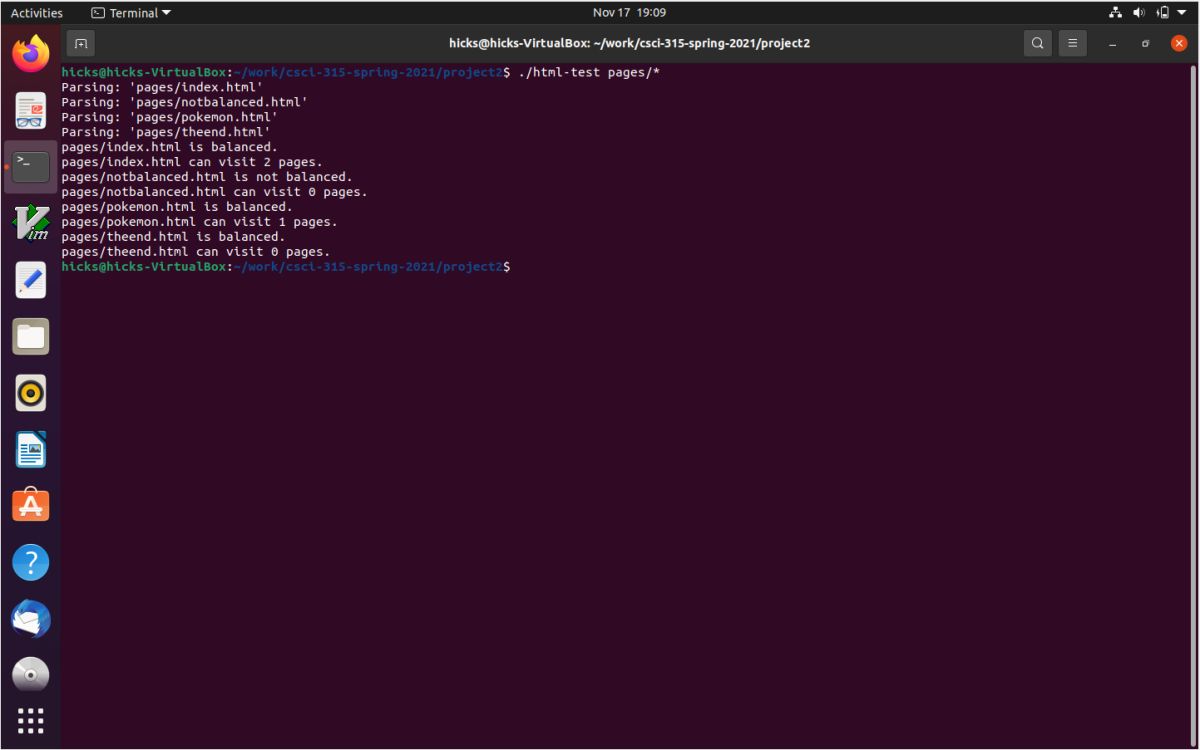Open the Nov 17 19:09 clock calendar
1200x750 pixels.
pos(629,13)
